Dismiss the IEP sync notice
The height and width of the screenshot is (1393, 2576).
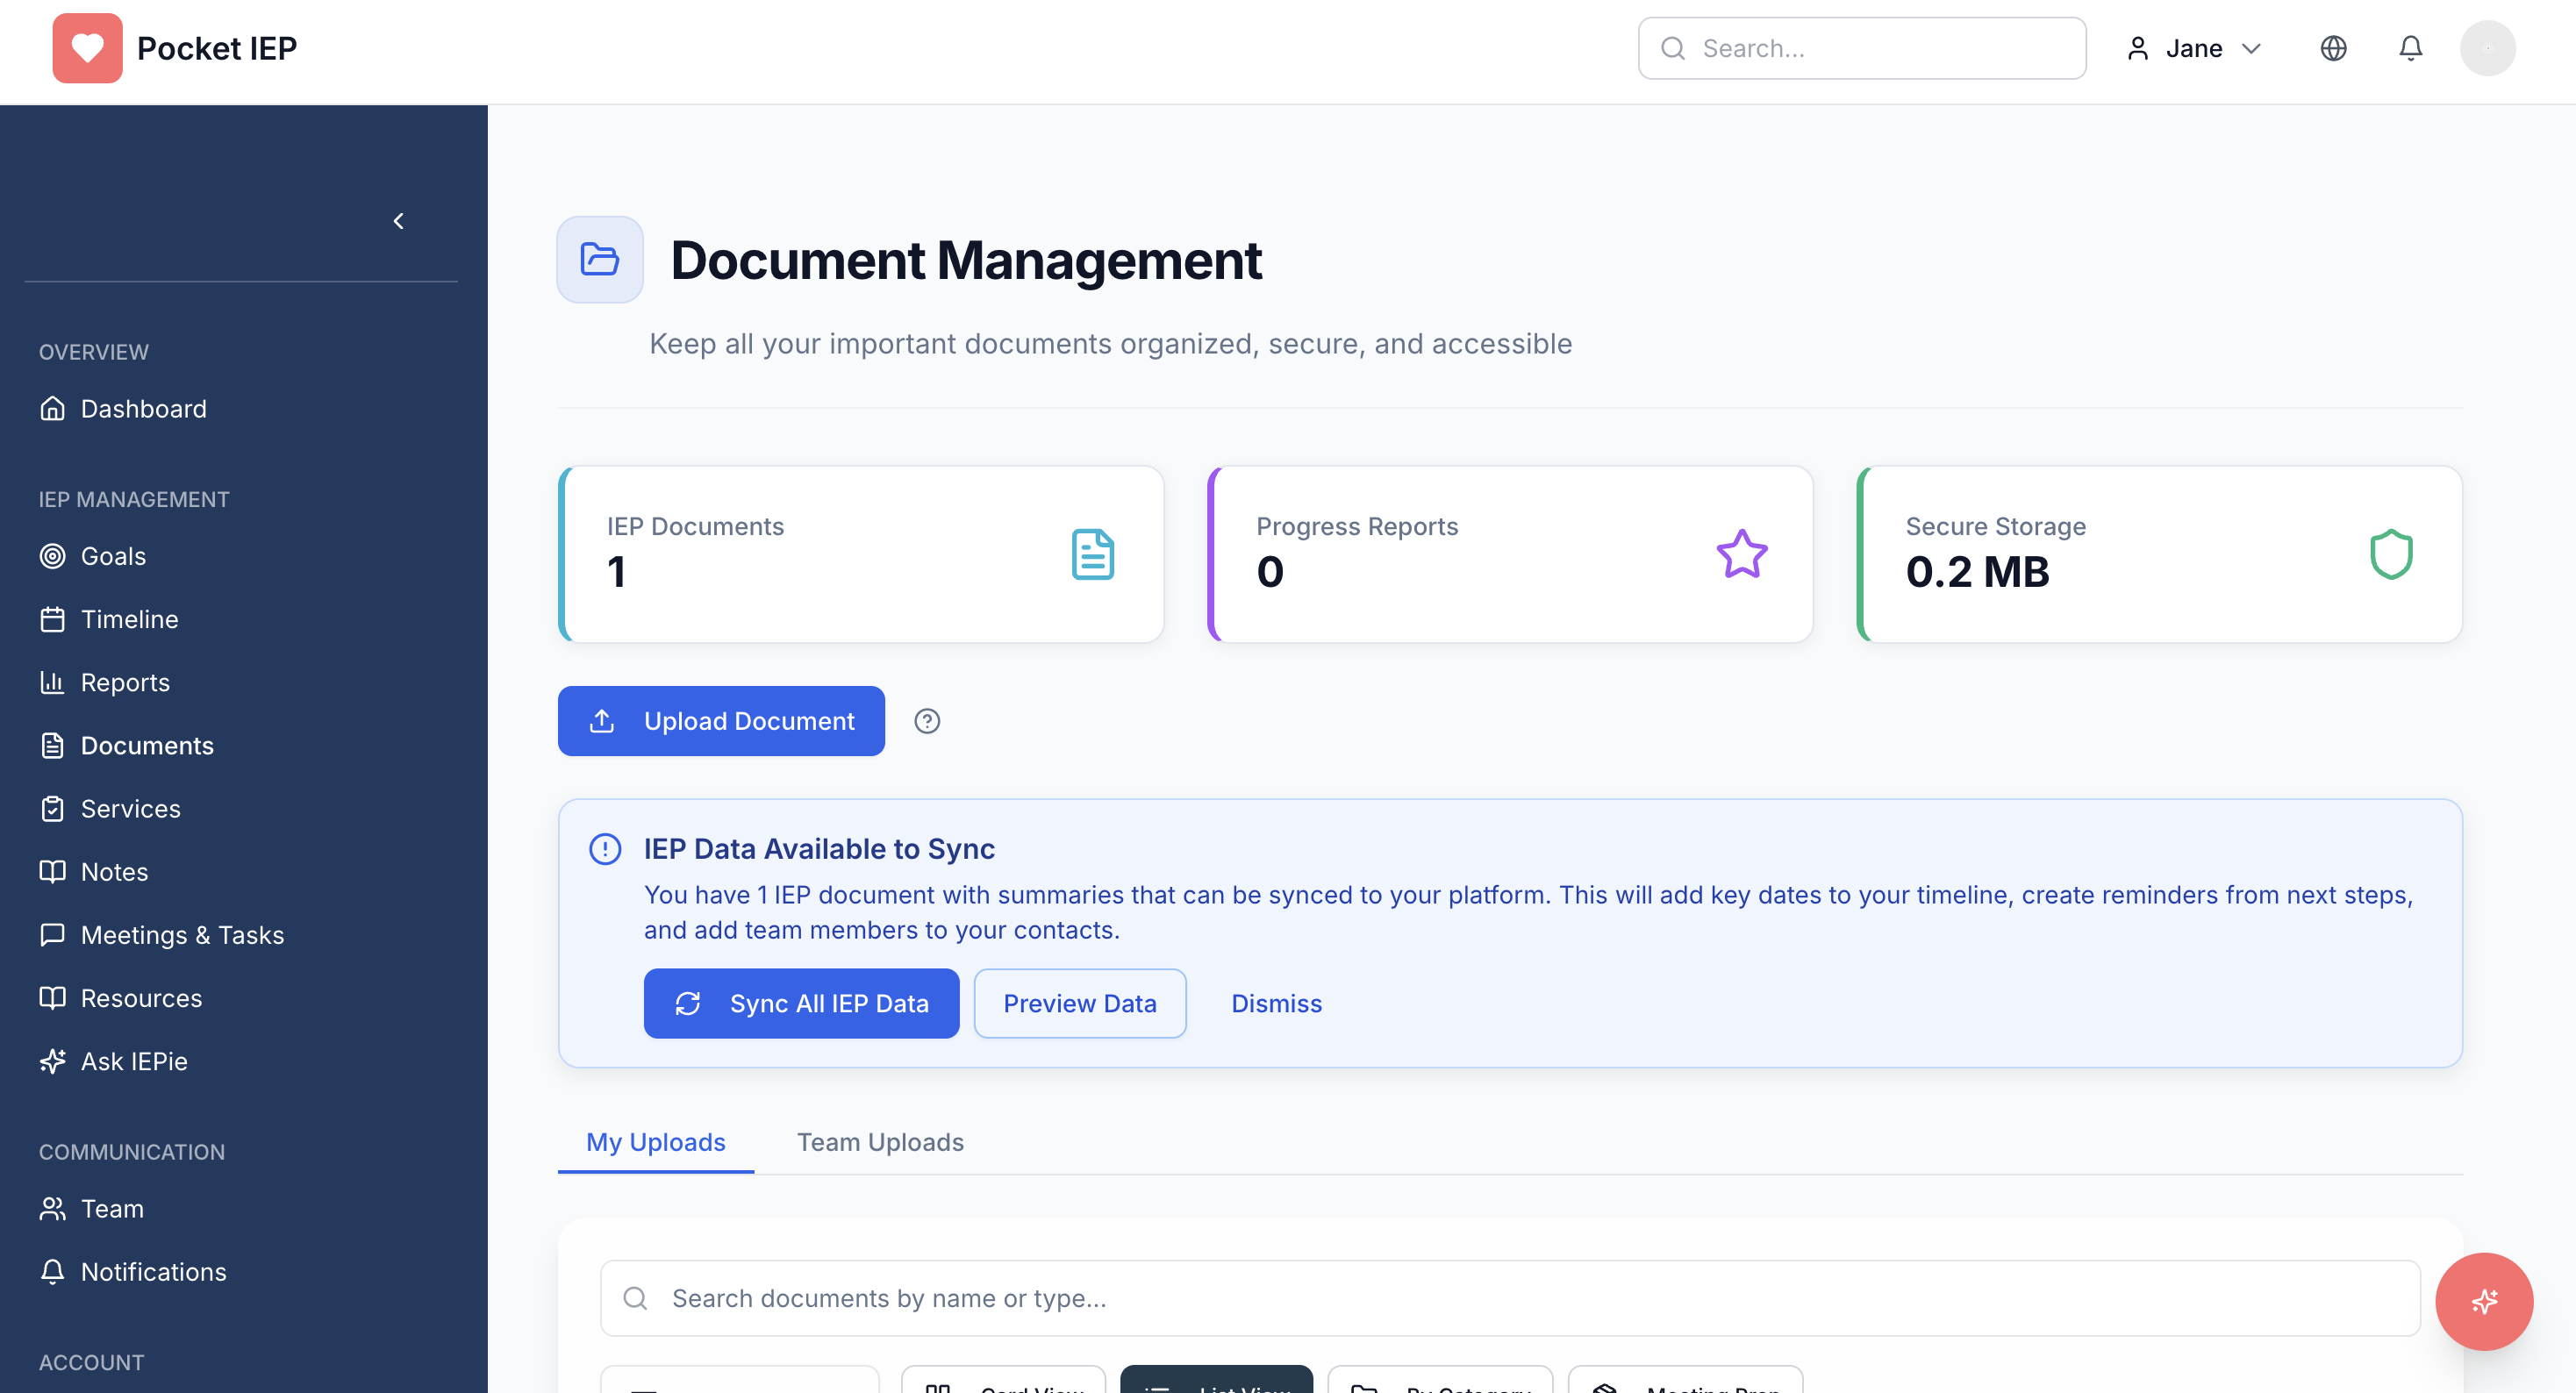coord(1276,1003)
